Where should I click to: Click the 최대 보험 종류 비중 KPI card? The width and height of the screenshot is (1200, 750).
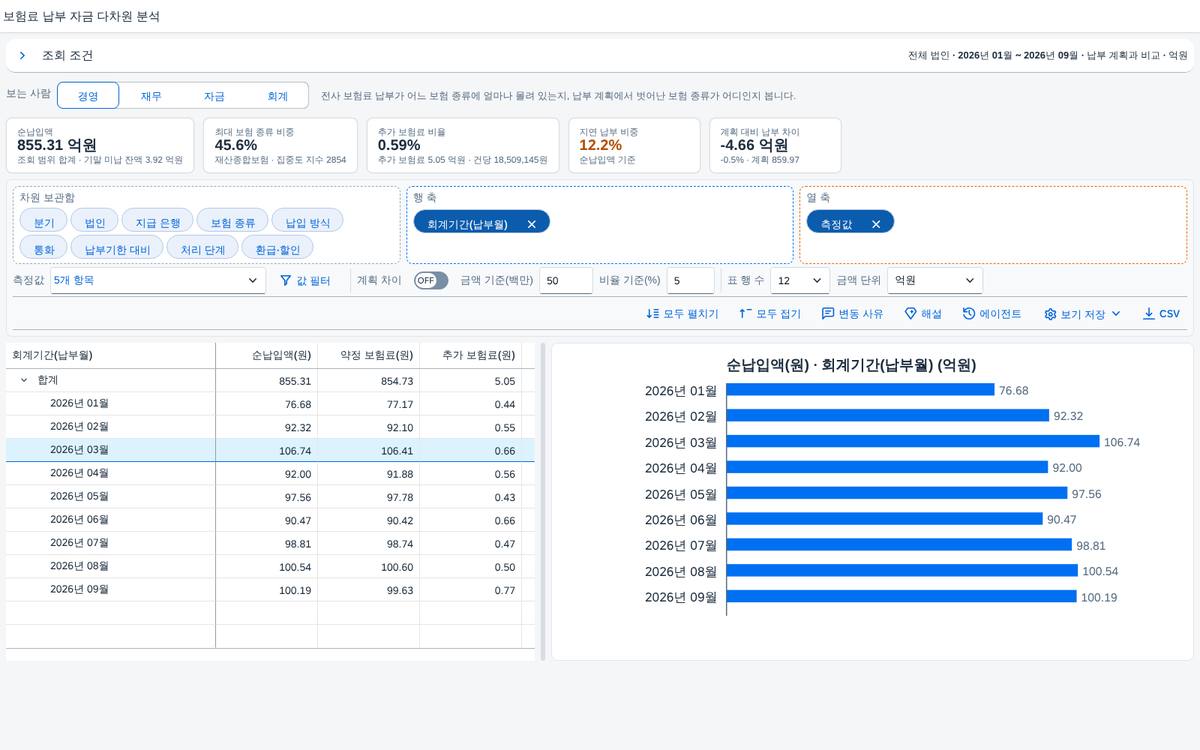(280, 145)
